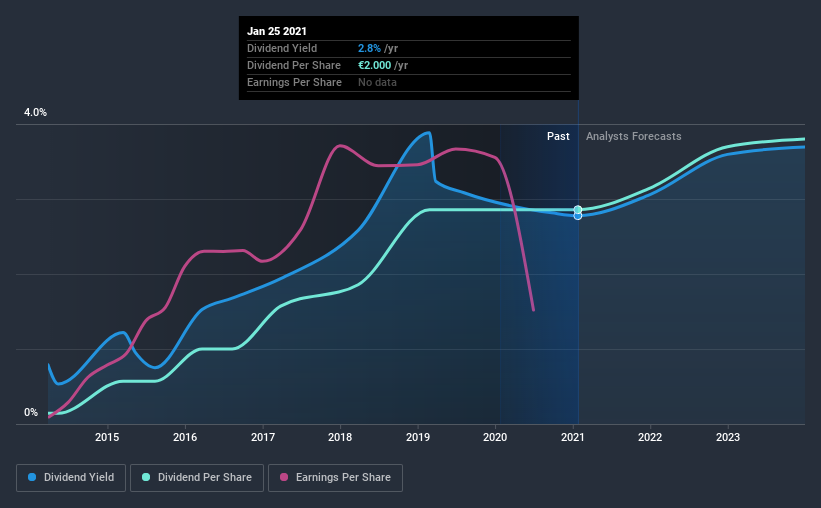The image size is (821, 508).
Task: Click the 2015 x-axis label
Action: [107, 437]
